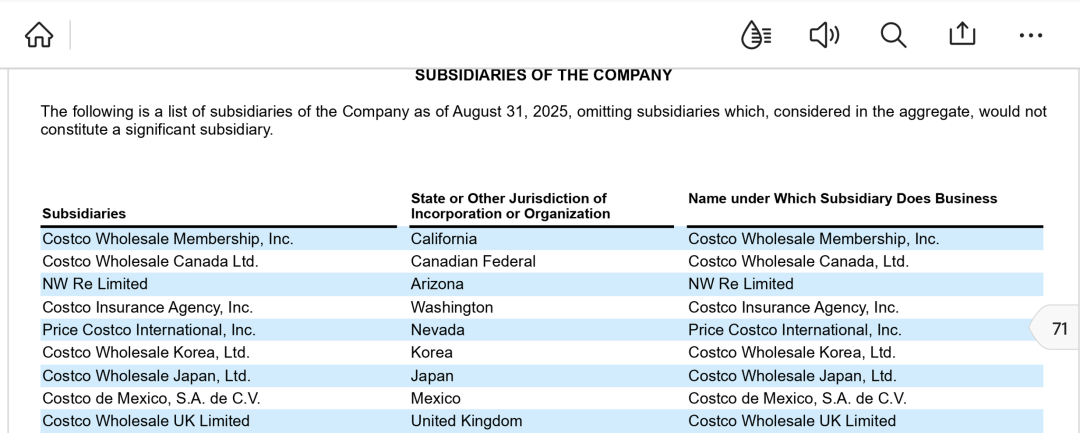
Task: Select "Costco Wholesale Membership, Inc." in Subsidiaries column
Action: tap(167, 239)
